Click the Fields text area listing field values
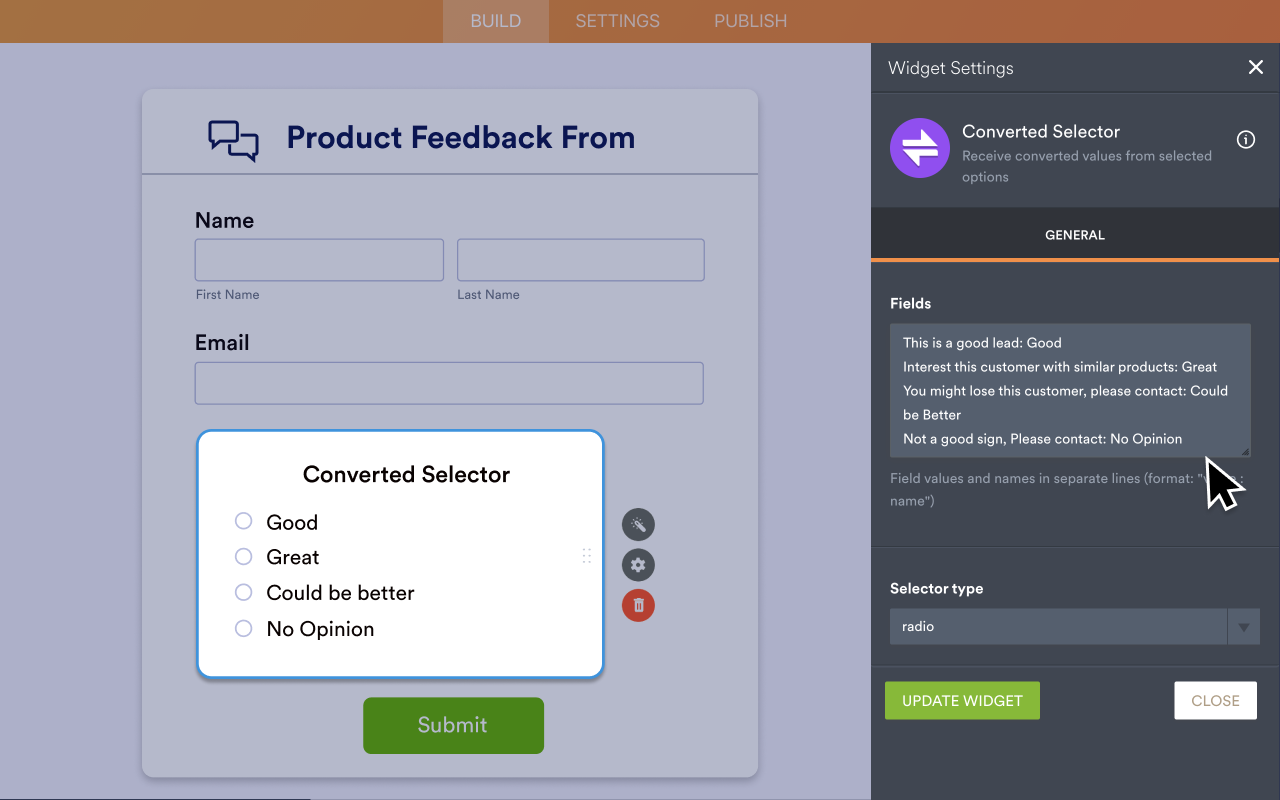Image resolution: width=1280 pixels, height=800 pixels. 1070,388
